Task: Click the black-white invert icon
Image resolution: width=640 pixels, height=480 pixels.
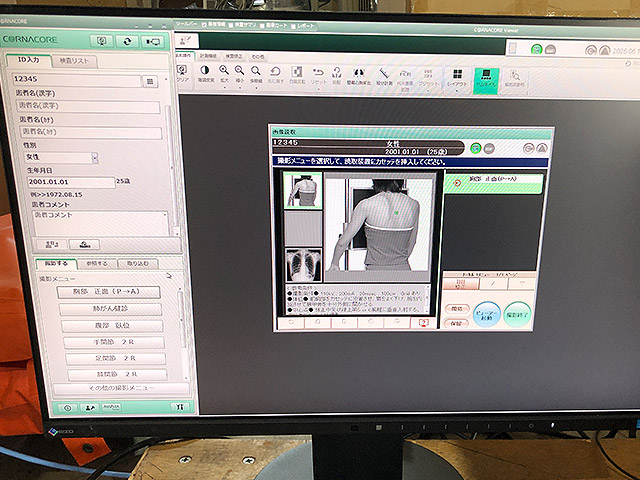Action: point(297,72)
